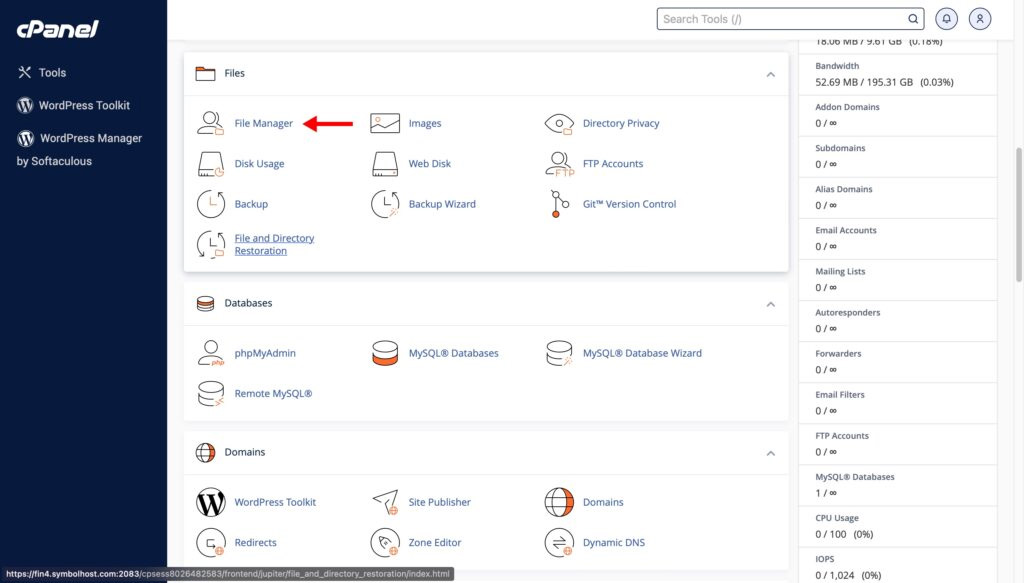Open the Zone Editor link
Image resolution: width=1024 pixels, height=583 pixels.
(435, 543)
